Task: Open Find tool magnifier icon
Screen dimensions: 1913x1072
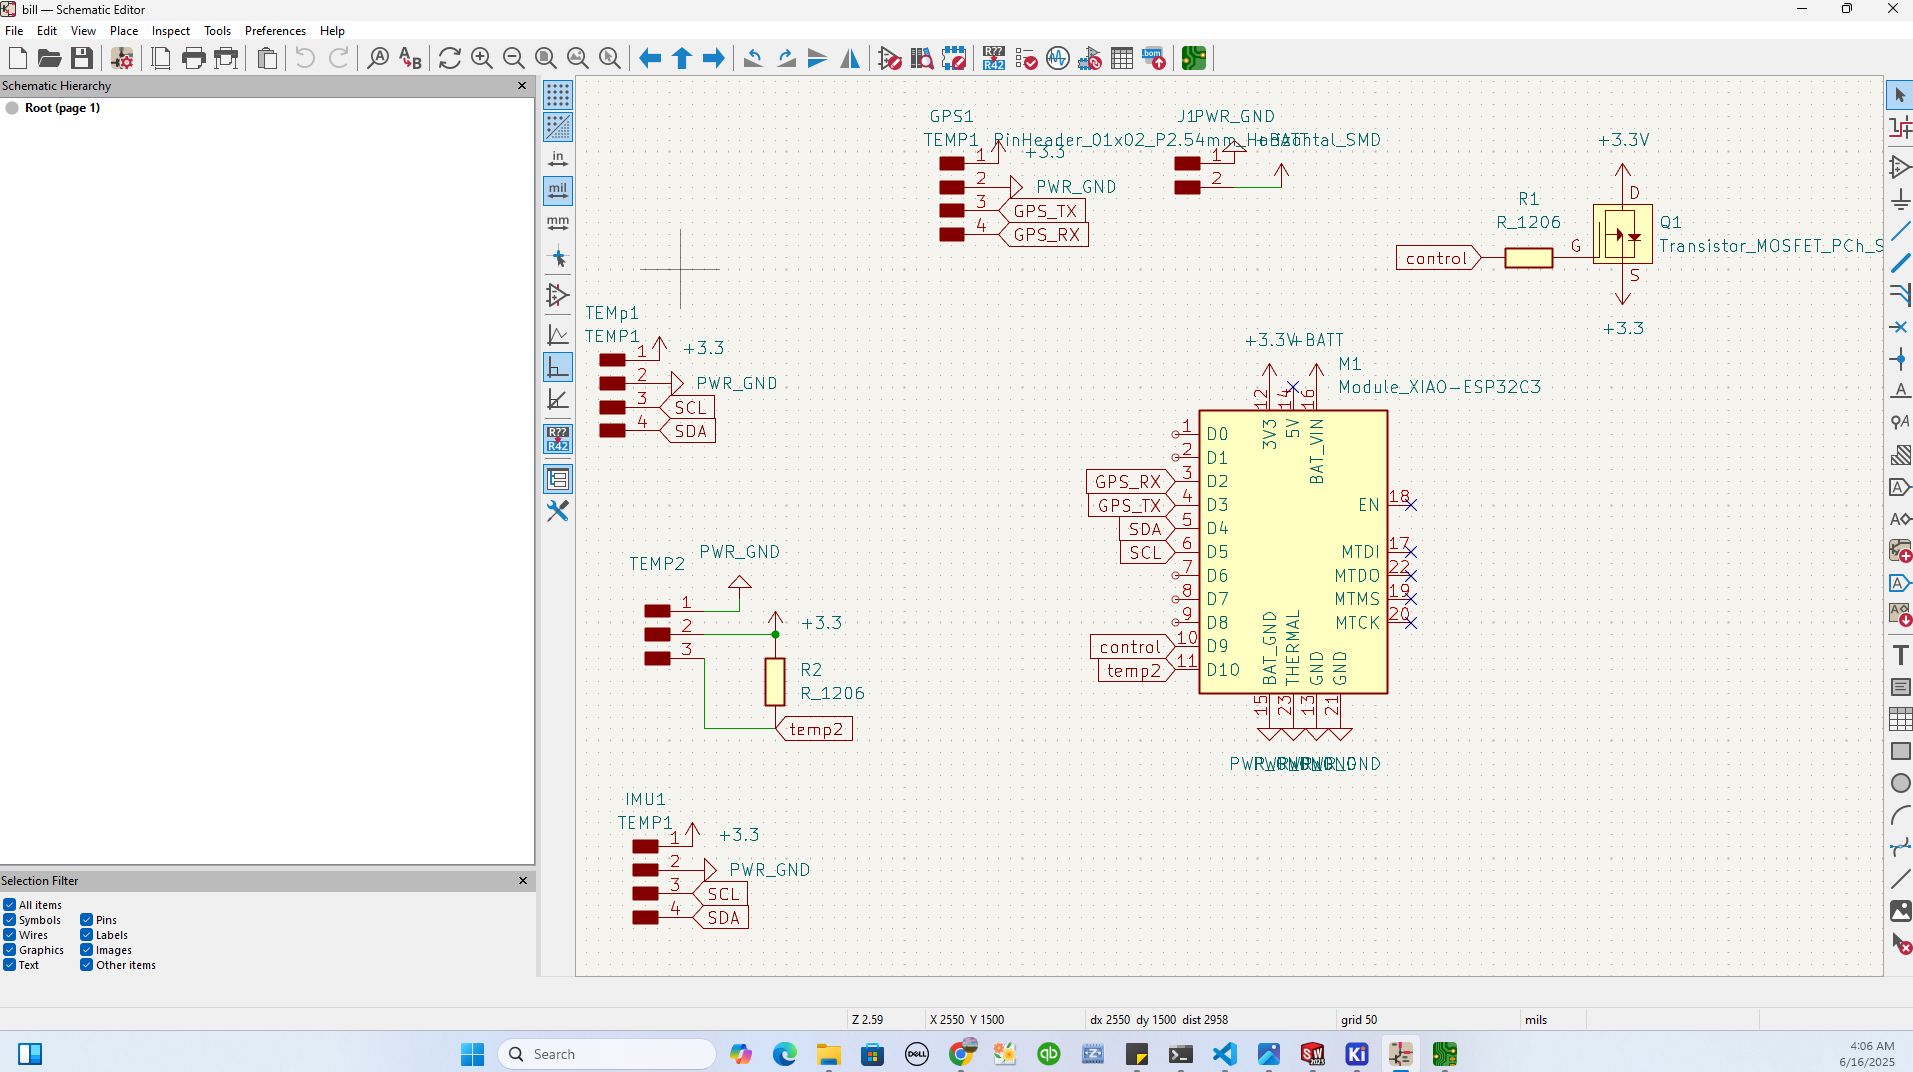Action: tap(378, 58)
